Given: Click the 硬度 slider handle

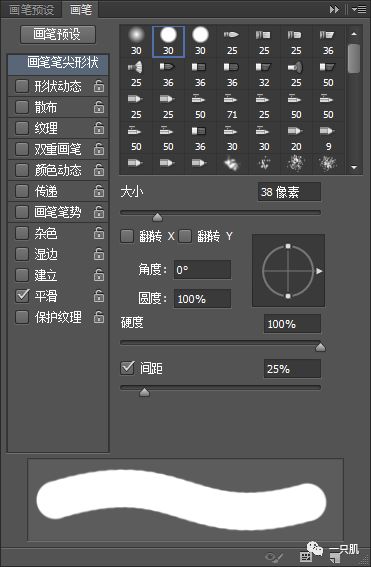Looking at the screenshot, I should (x=320, y=347).
